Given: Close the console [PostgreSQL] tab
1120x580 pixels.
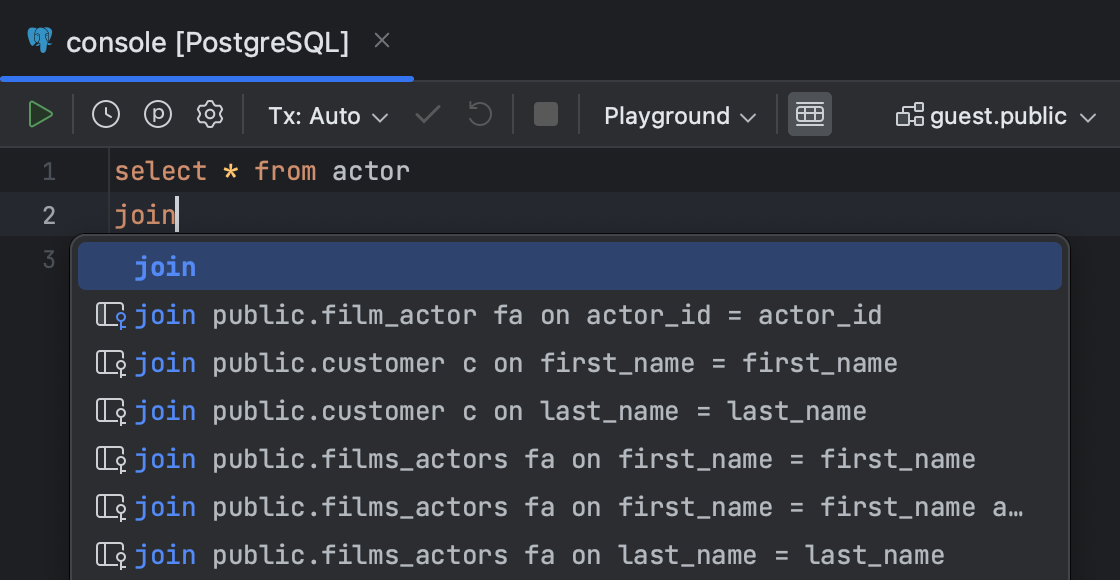Looking at the screenshot, I should [x=381, y=41].
